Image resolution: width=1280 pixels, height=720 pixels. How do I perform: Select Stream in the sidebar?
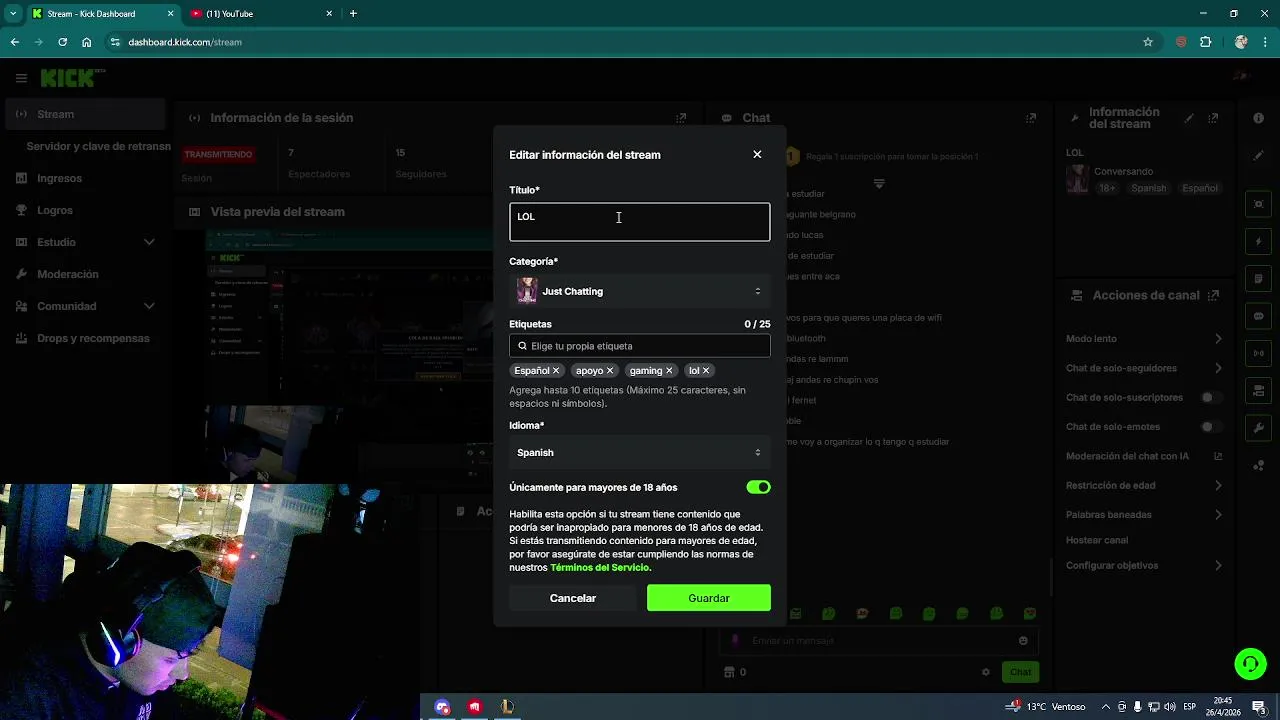click(x=86, y=114)
